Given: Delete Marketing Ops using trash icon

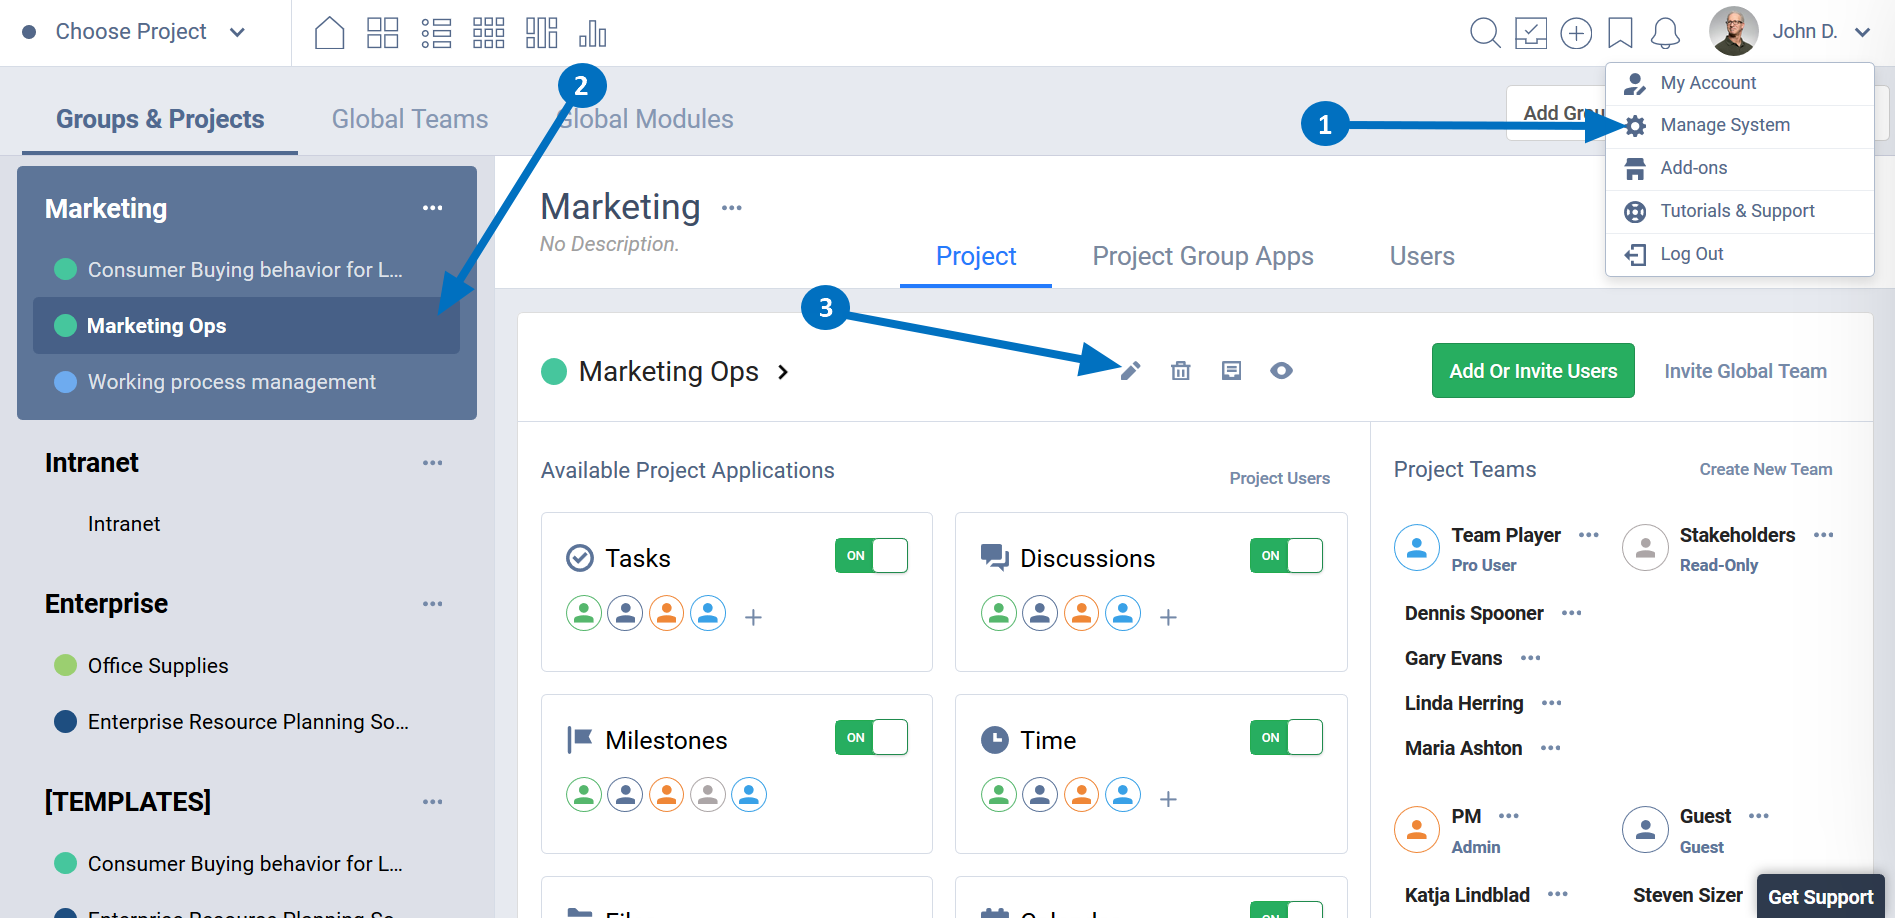Looking at the screenshot, I should point(1180,371).
